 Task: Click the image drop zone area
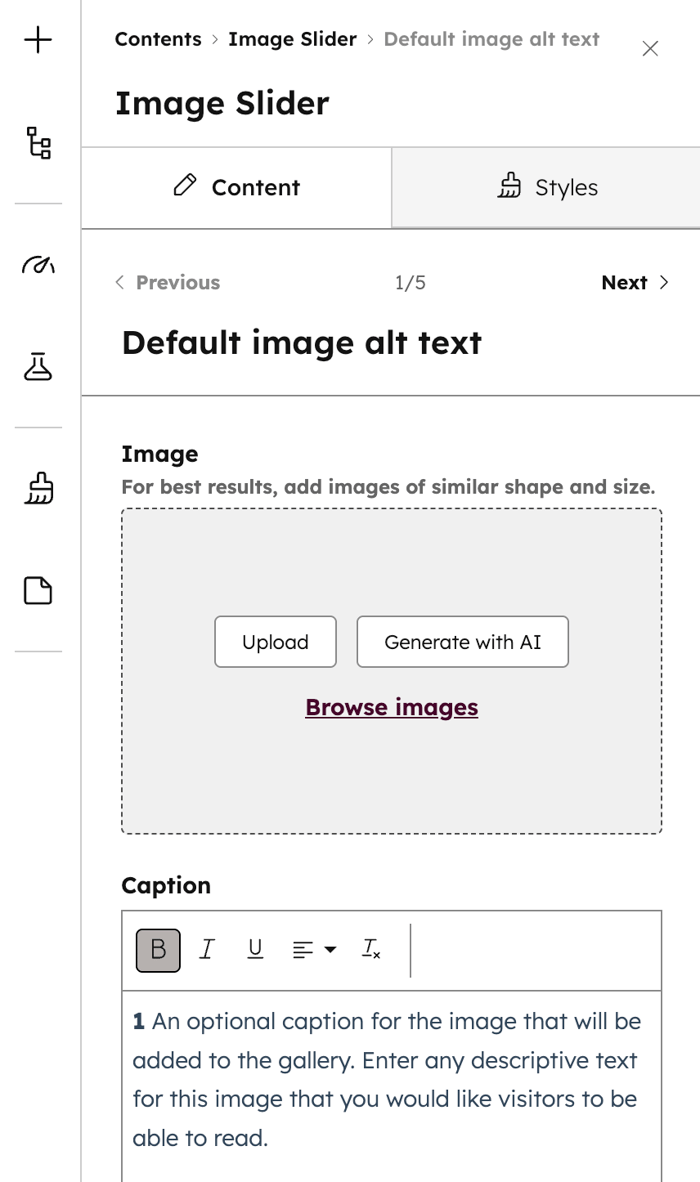click(392, 671)
